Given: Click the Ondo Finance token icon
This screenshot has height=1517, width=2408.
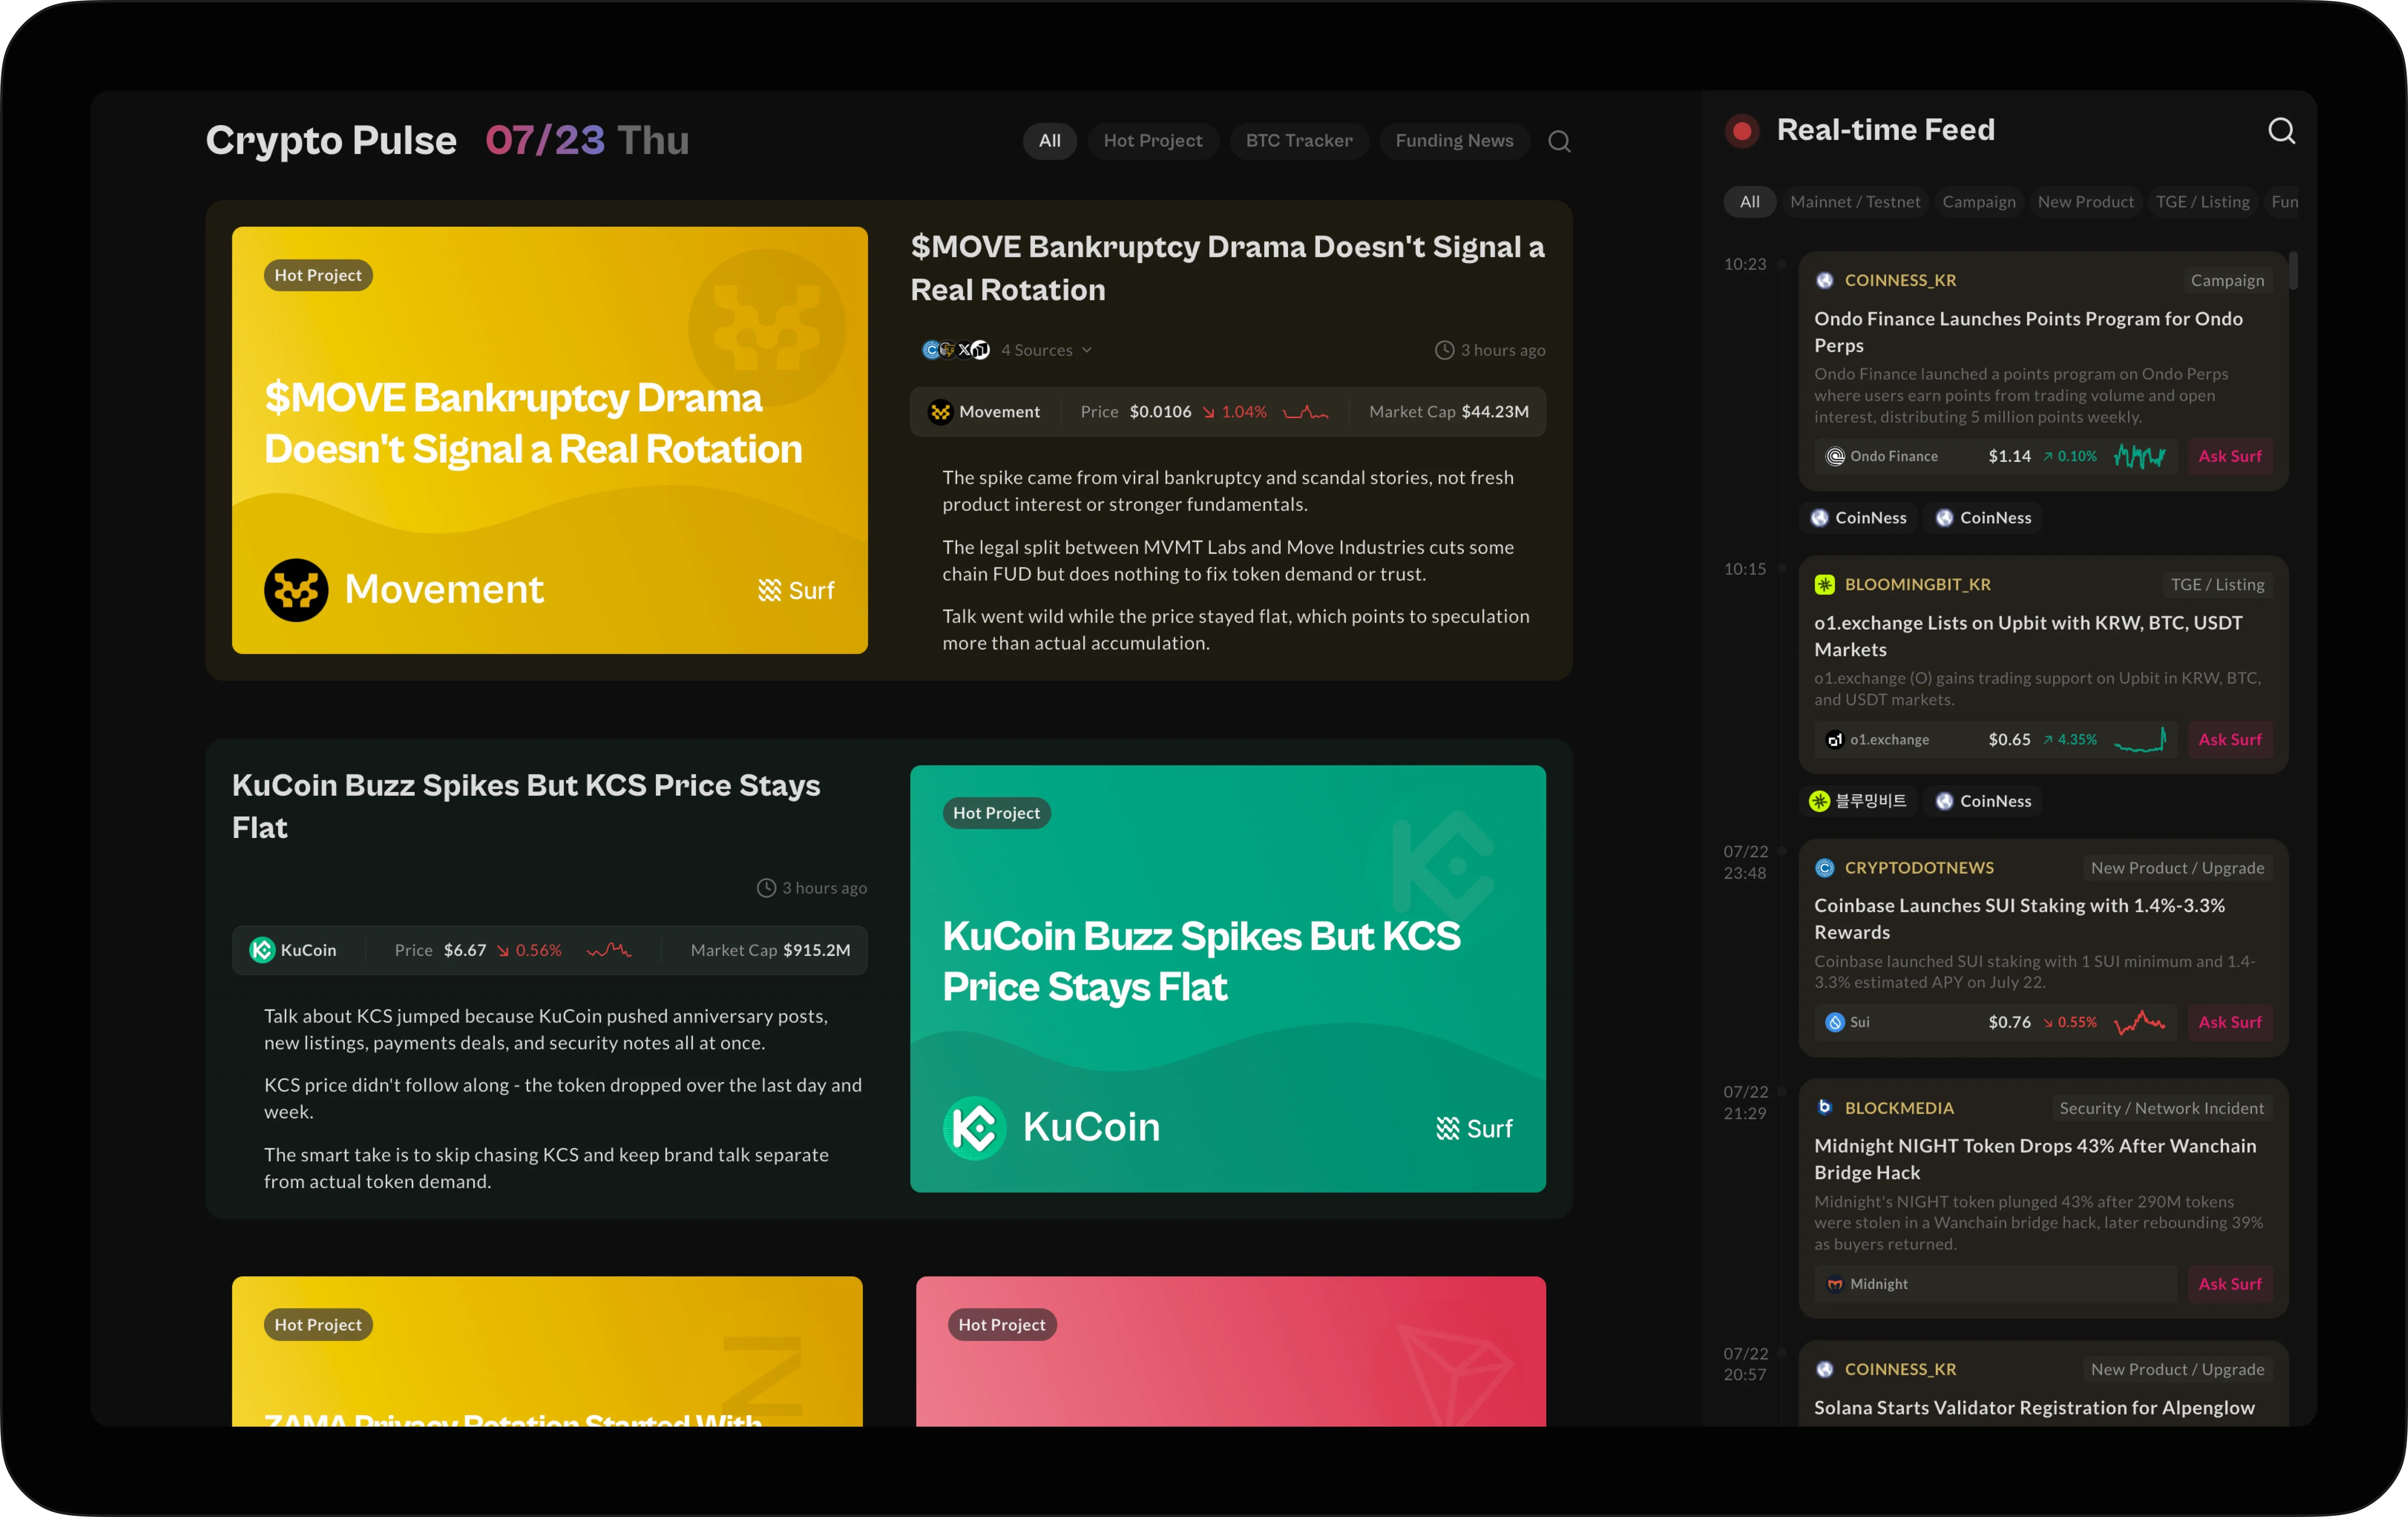Looking at the screenshot, I should 1835,457.
